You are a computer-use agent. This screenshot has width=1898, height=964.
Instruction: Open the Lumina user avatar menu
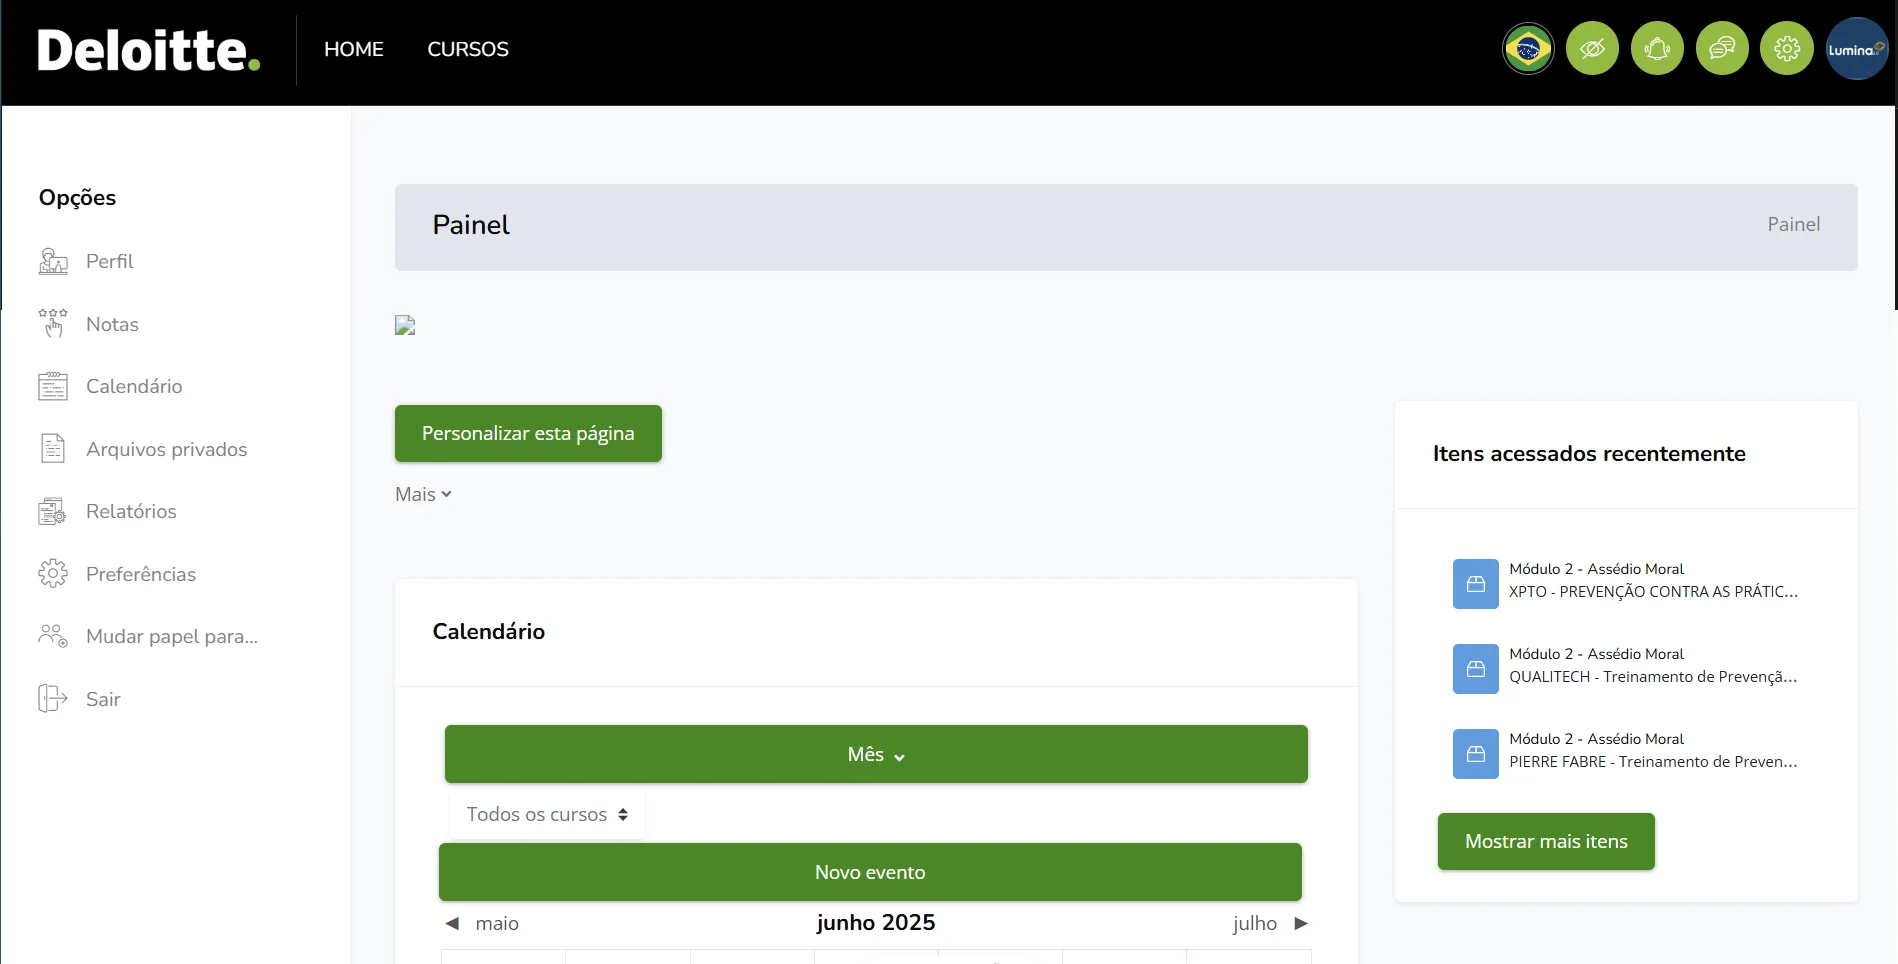1856,48
